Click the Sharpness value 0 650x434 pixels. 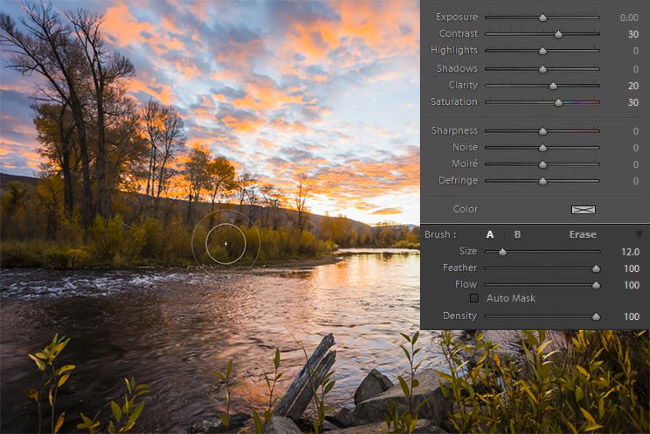pyautogui.click(x=635, y=131)
